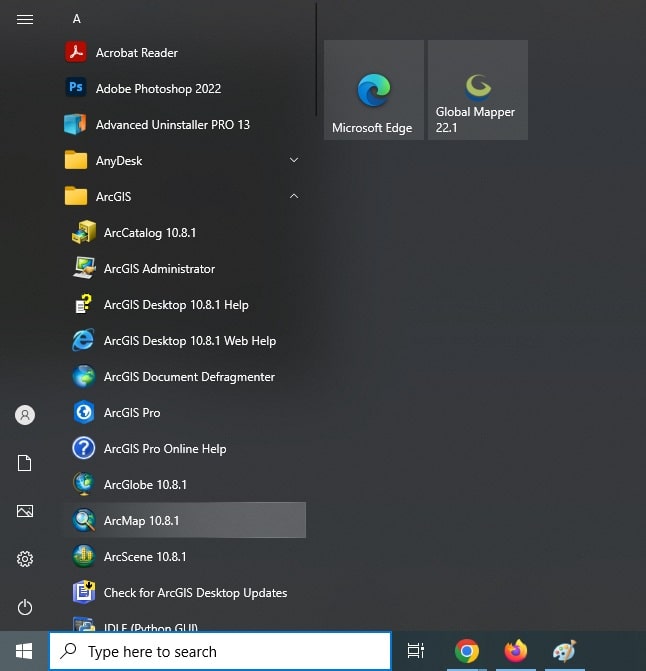Click 'Check for ArcGIS Desktop Updates' text

coord(196,593)
